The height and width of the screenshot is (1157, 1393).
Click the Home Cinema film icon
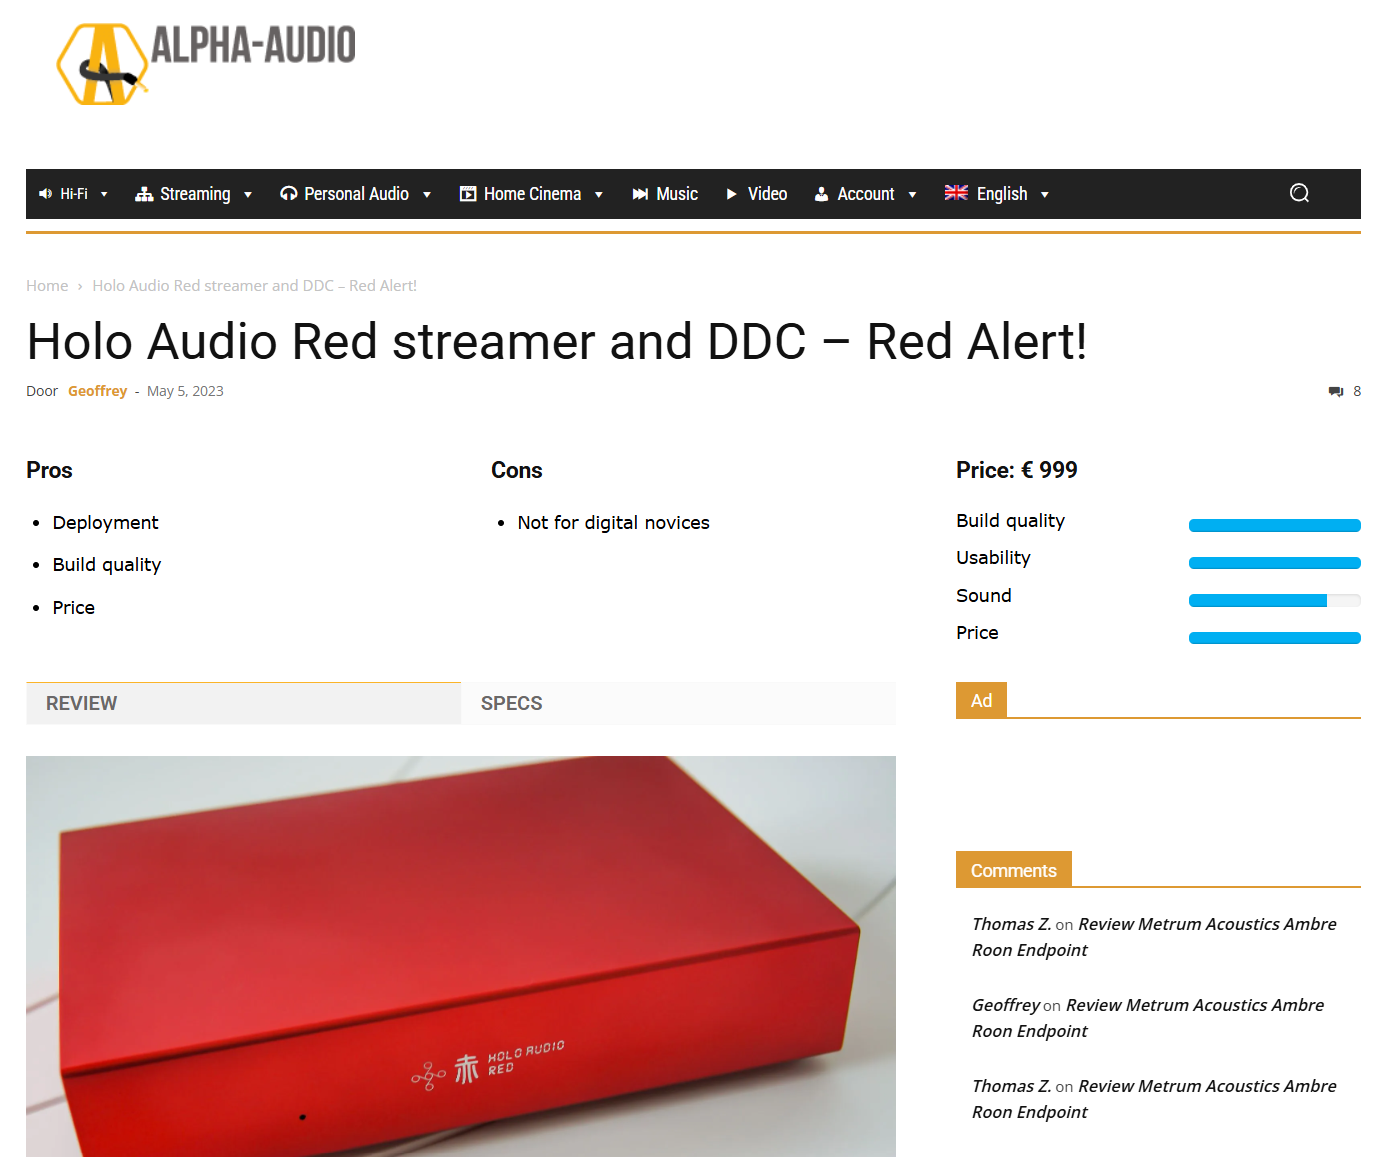468,194
